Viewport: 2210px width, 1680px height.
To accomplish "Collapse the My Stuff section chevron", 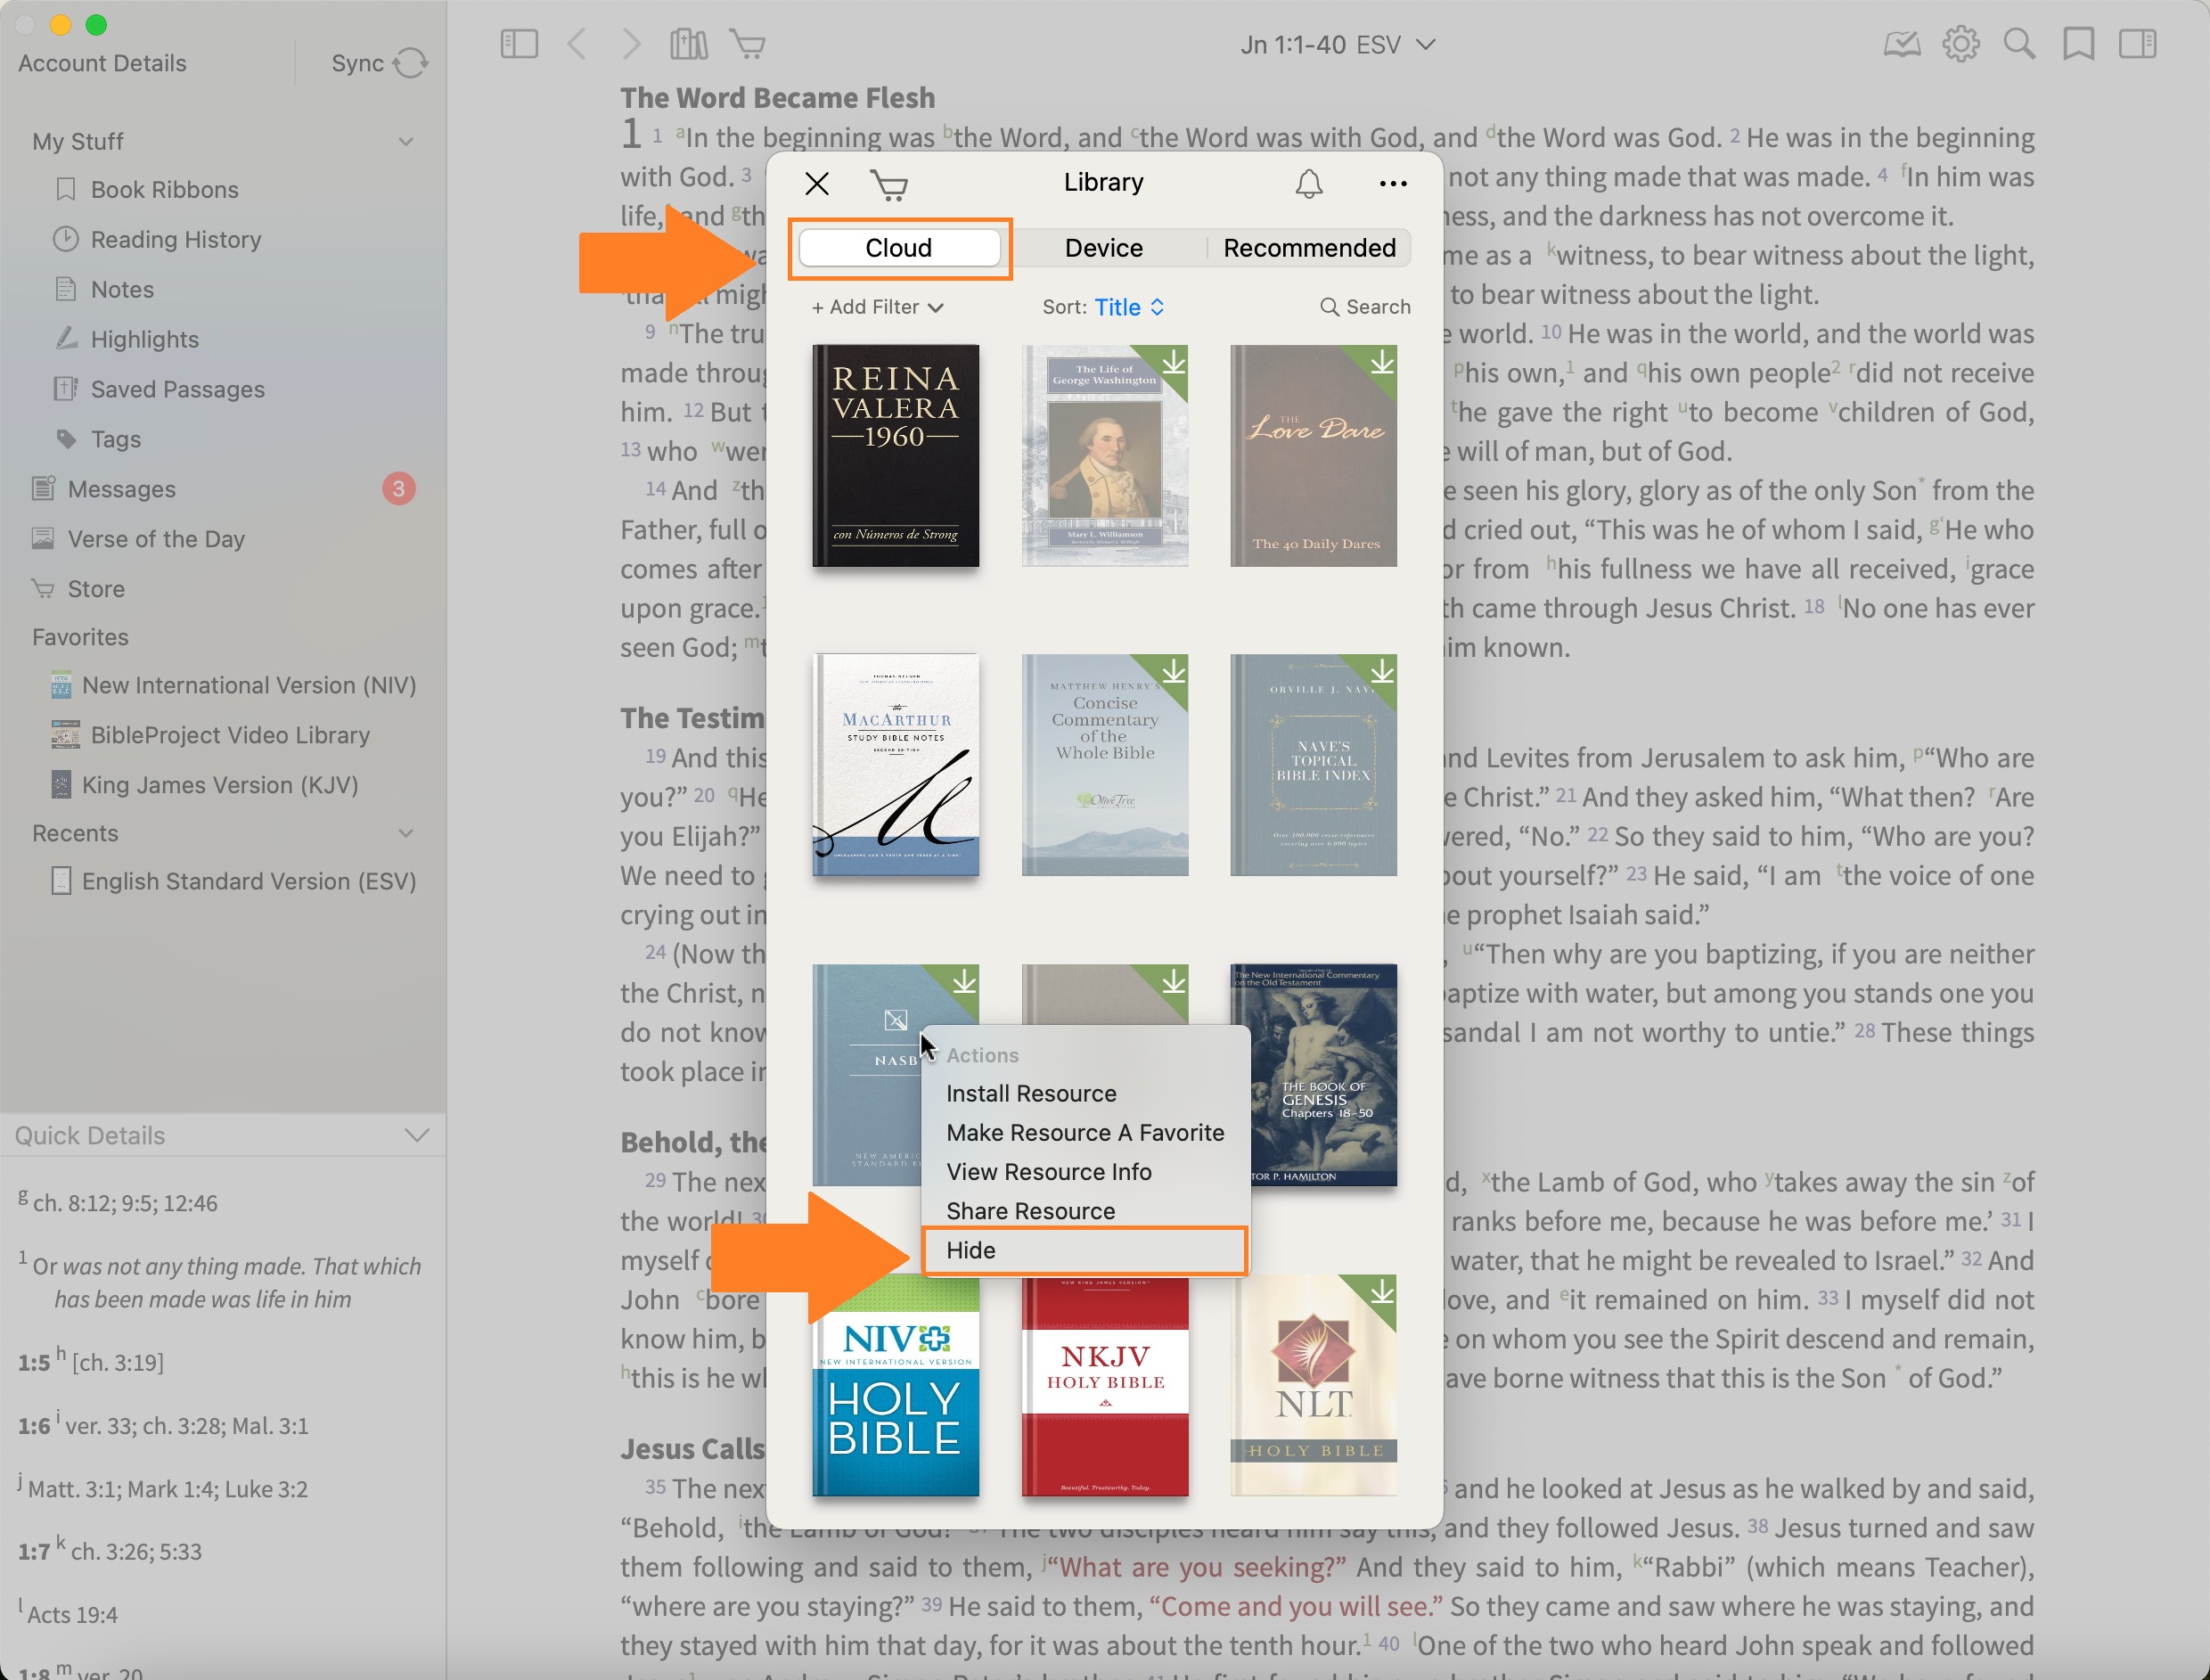I will tap(406, 141).
